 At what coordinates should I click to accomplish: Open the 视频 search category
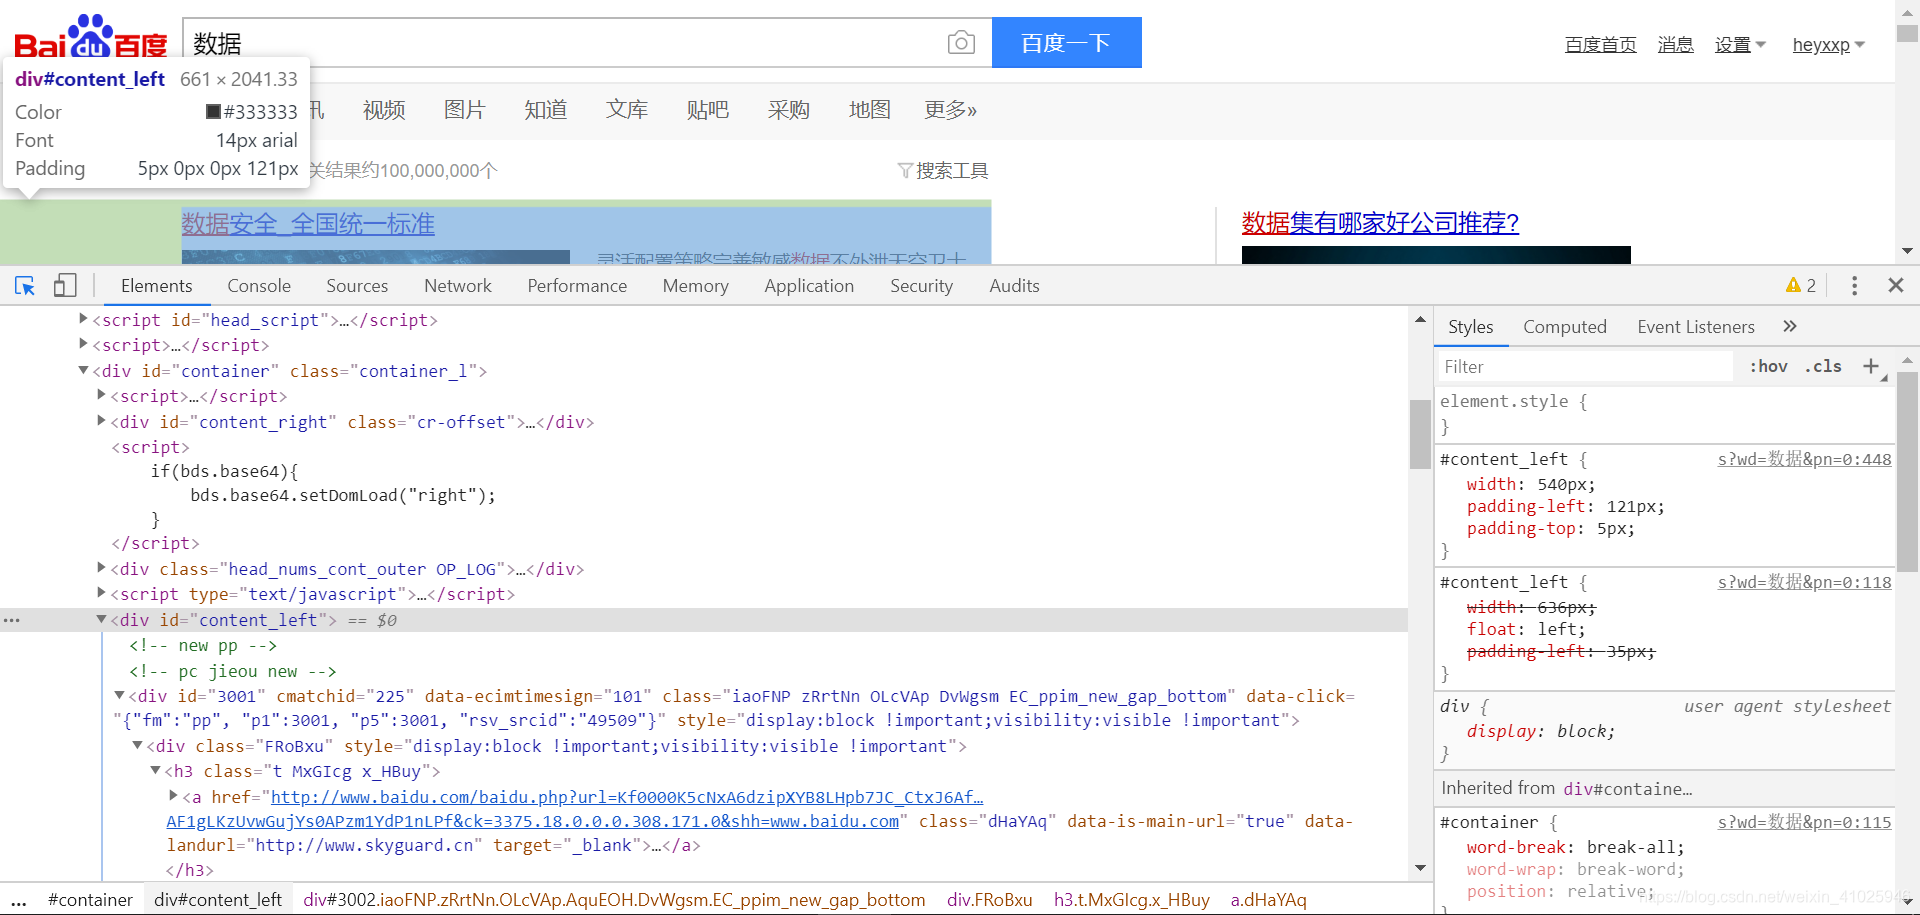point(384,110)
